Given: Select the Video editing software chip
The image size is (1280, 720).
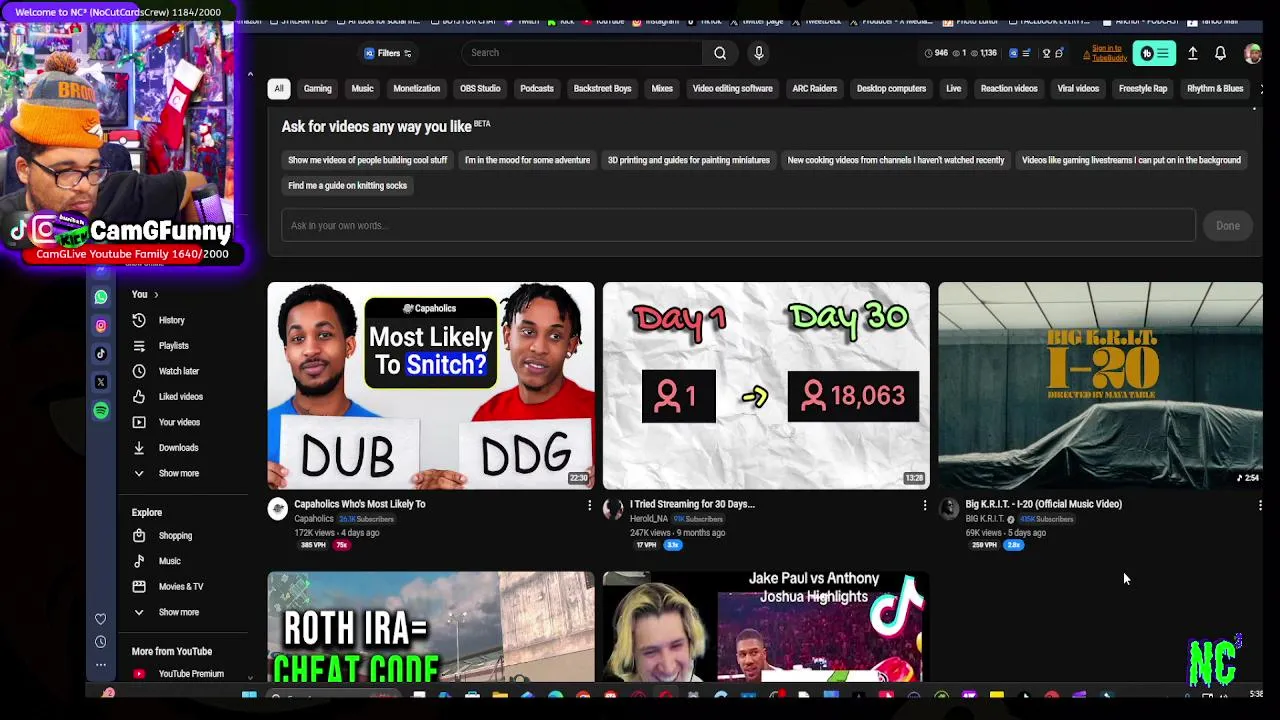Looking at the screenshot, I should (732, 89).
